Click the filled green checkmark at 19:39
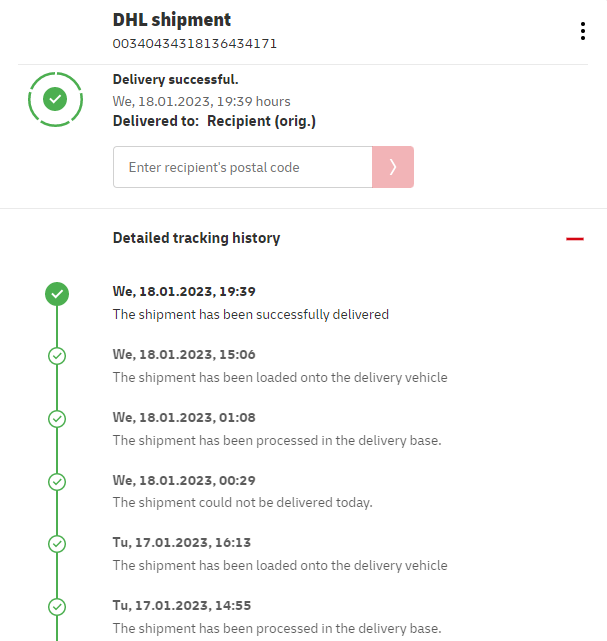The image size is (607, 641). [x=57, y=293]
